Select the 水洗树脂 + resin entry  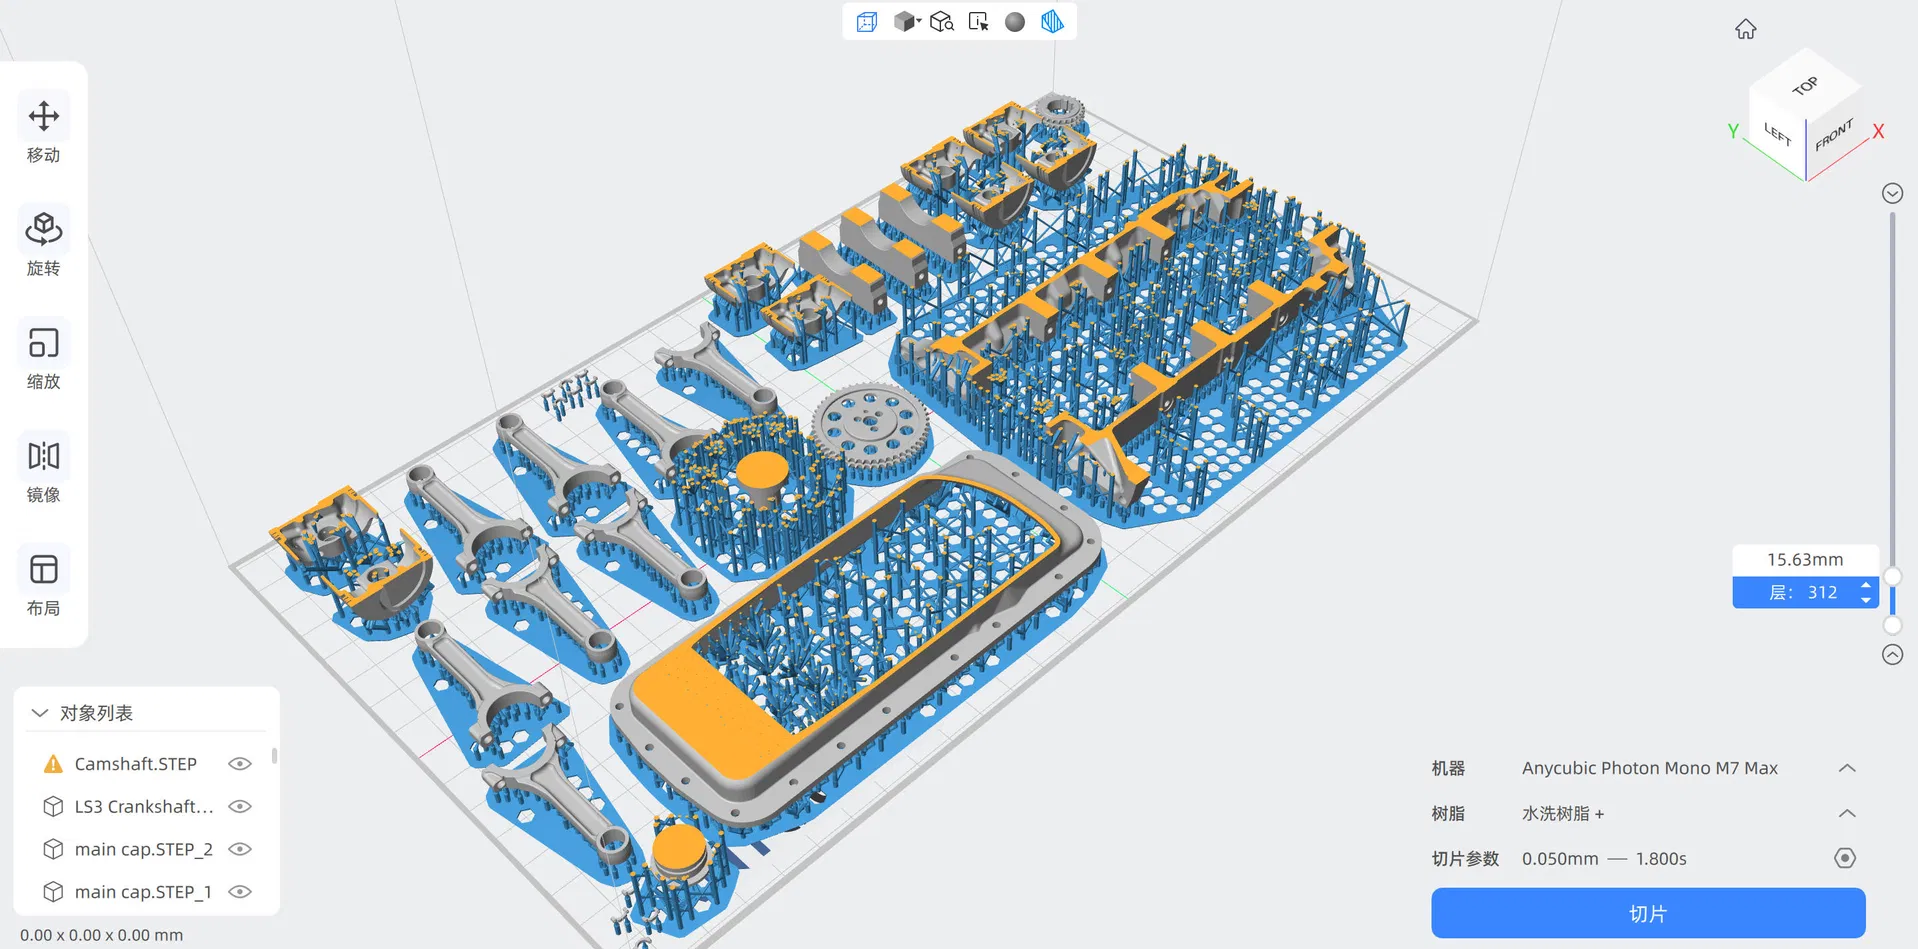[x=1562, y=813]
